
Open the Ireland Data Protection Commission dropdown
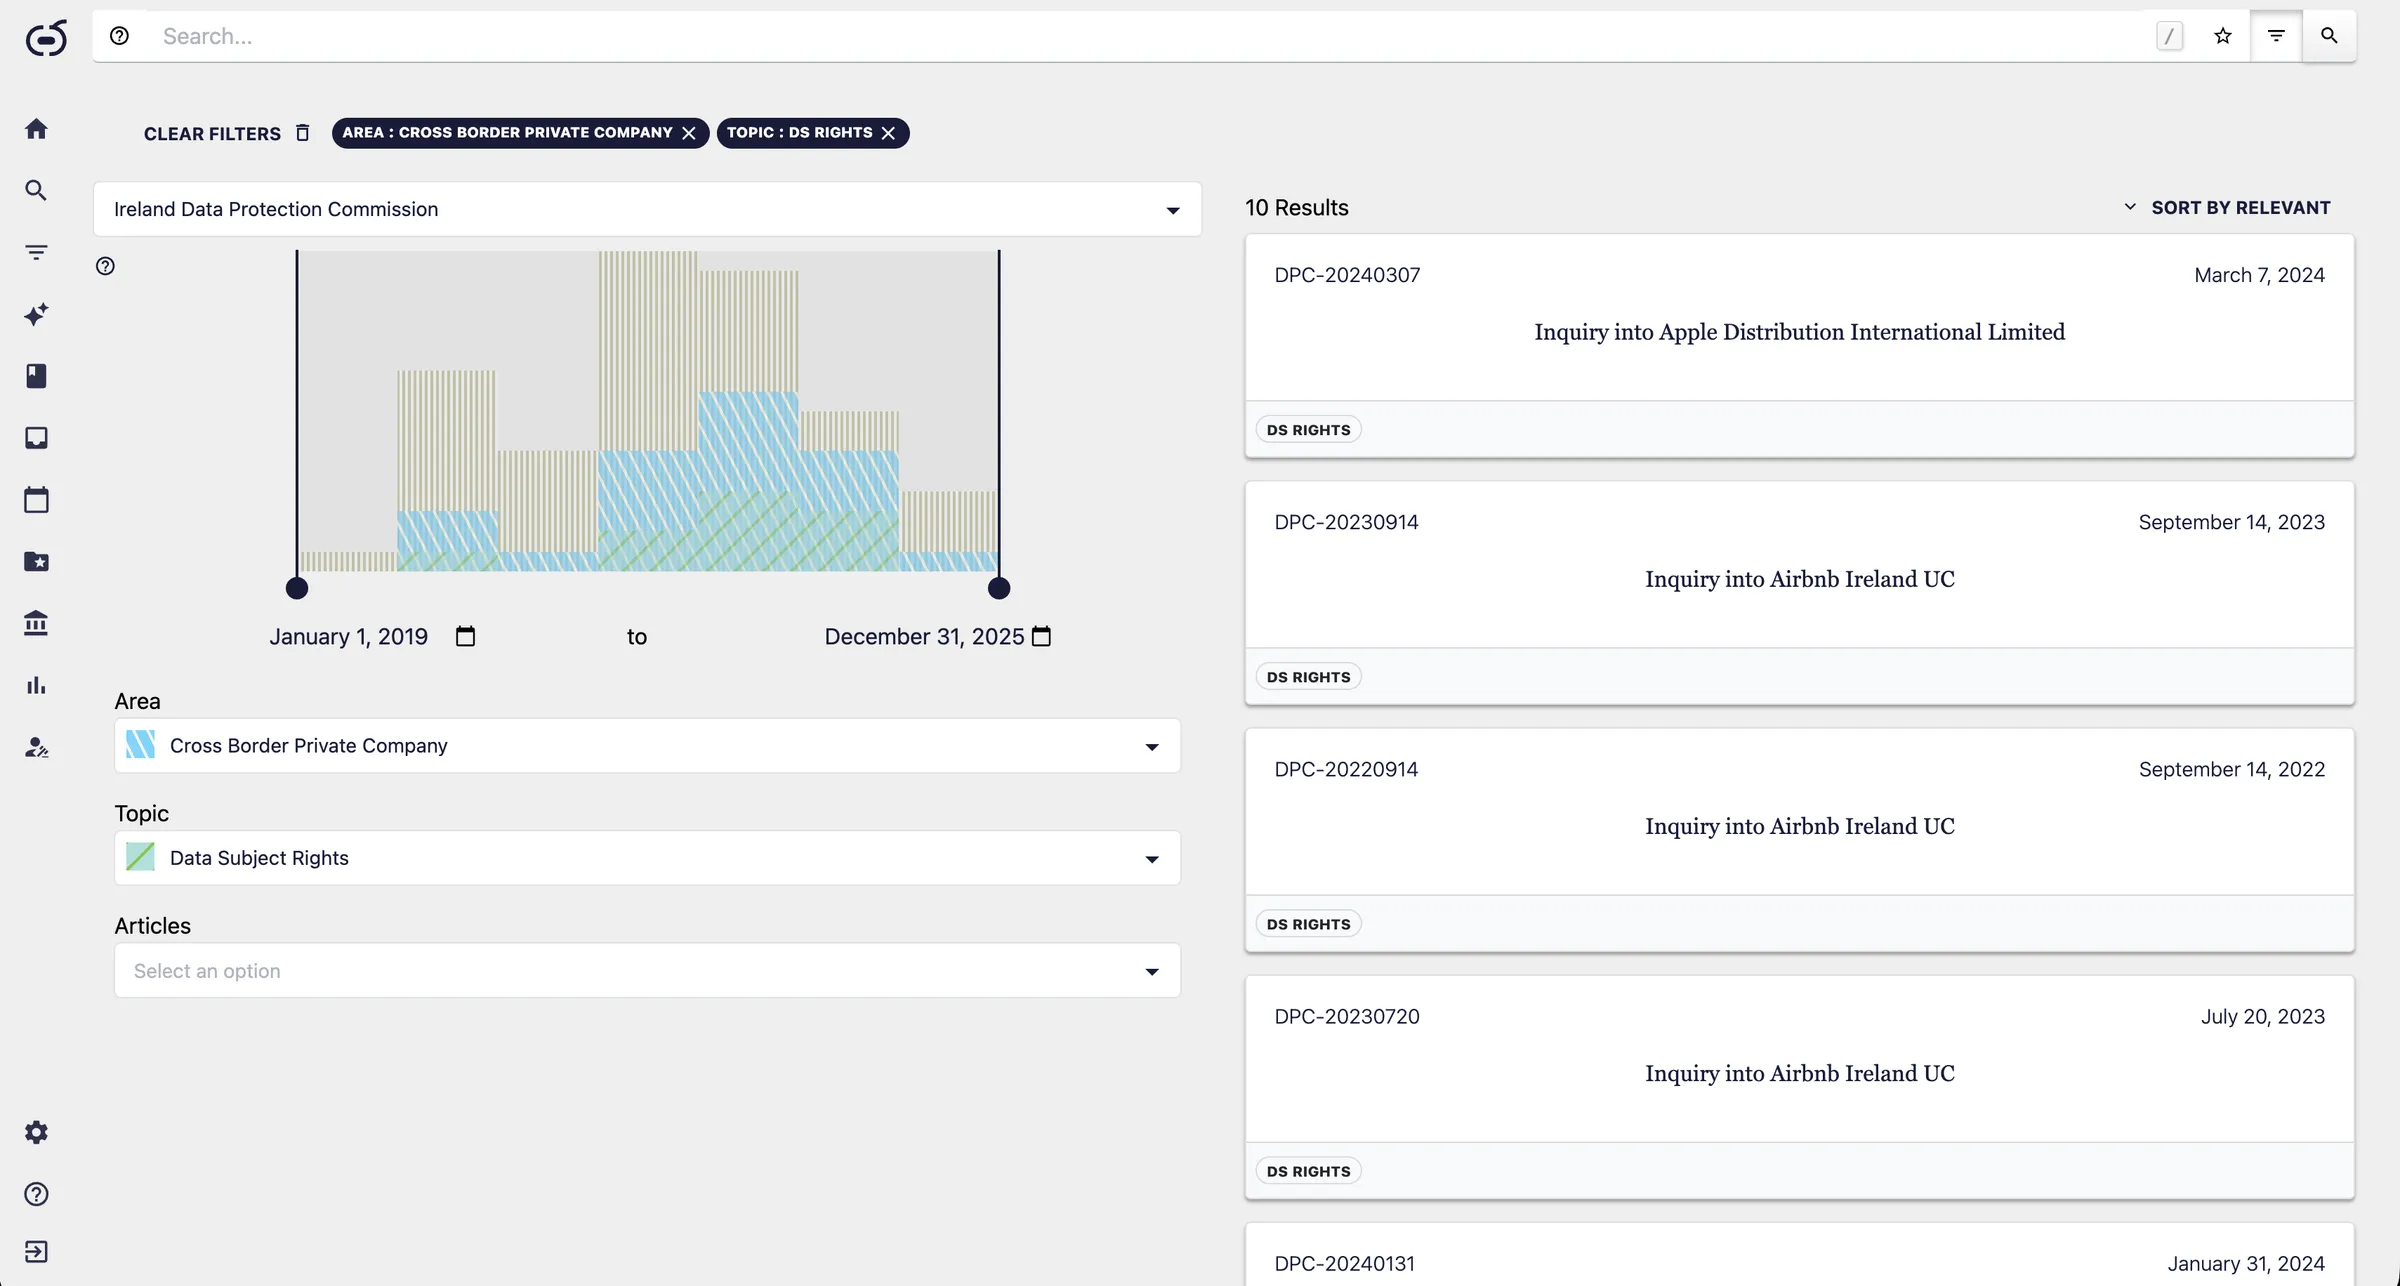coord(647,209)
